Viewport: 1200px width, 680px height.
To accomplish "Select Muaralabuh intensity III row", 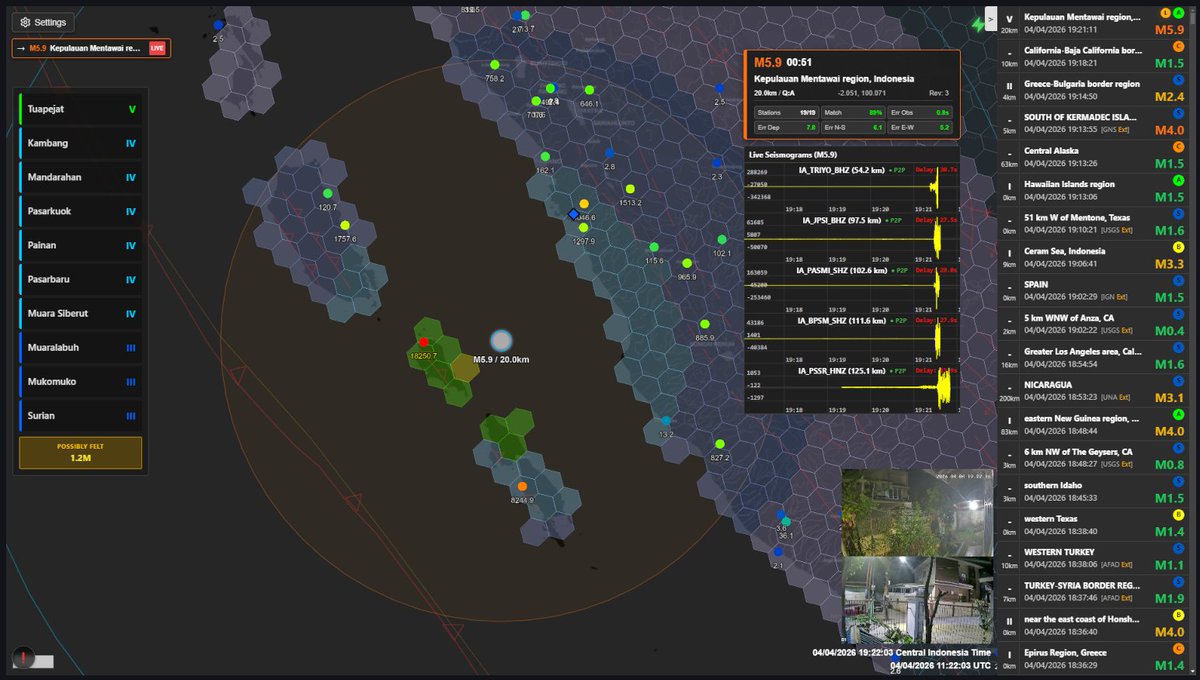I will [81, 348].
